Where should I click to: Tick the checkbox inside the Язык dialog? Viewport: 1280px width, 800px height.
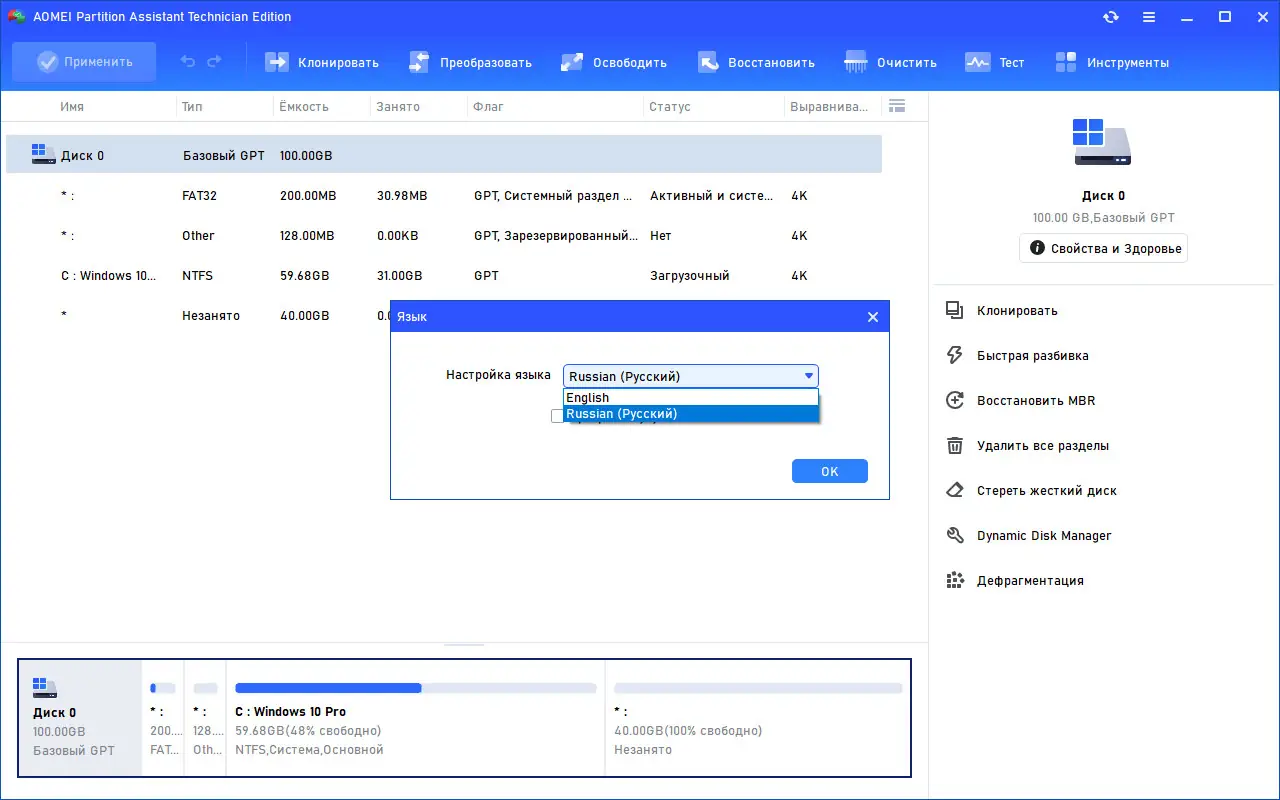(557, 416)
